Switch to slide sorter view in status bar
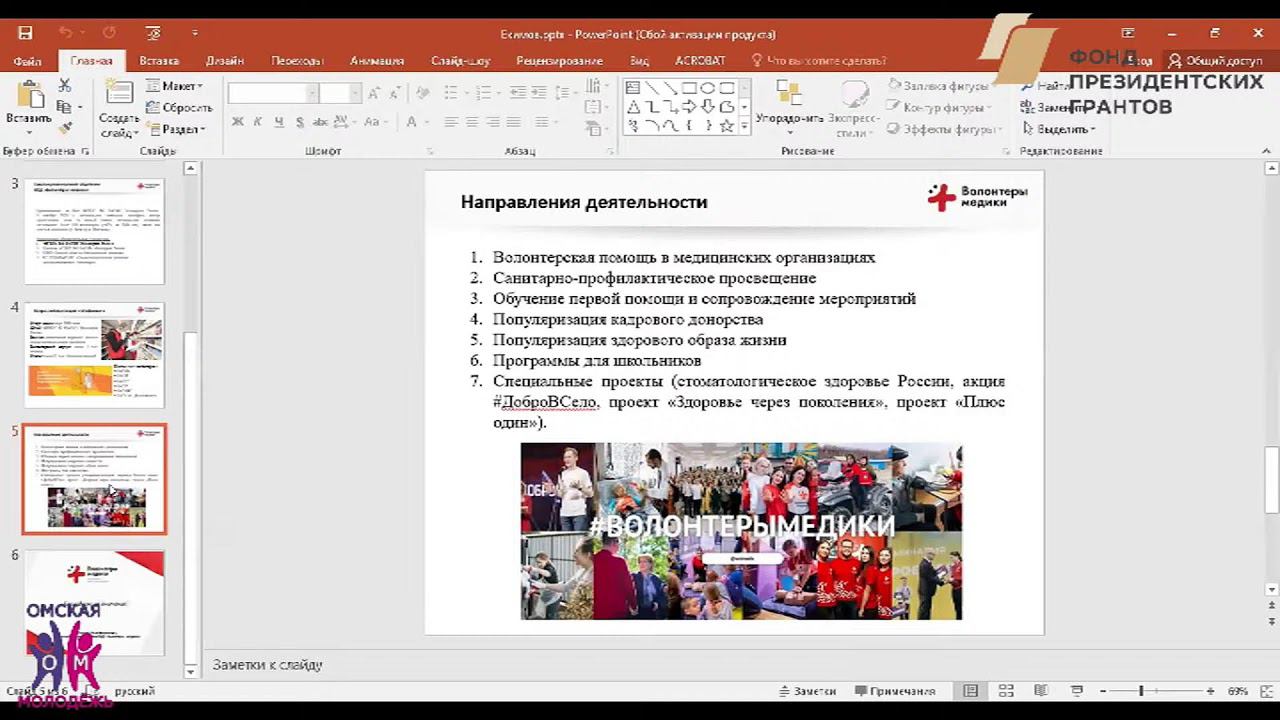Image resolution: width=1280 pixels, height=720 pixels. pos(1006,691)
